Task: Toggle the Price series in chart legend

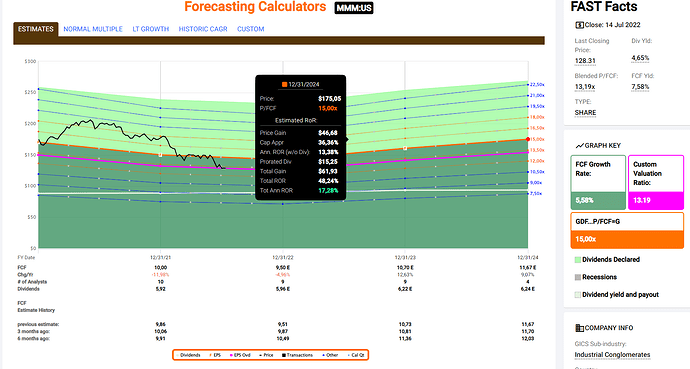Action: tap(266, 355)
